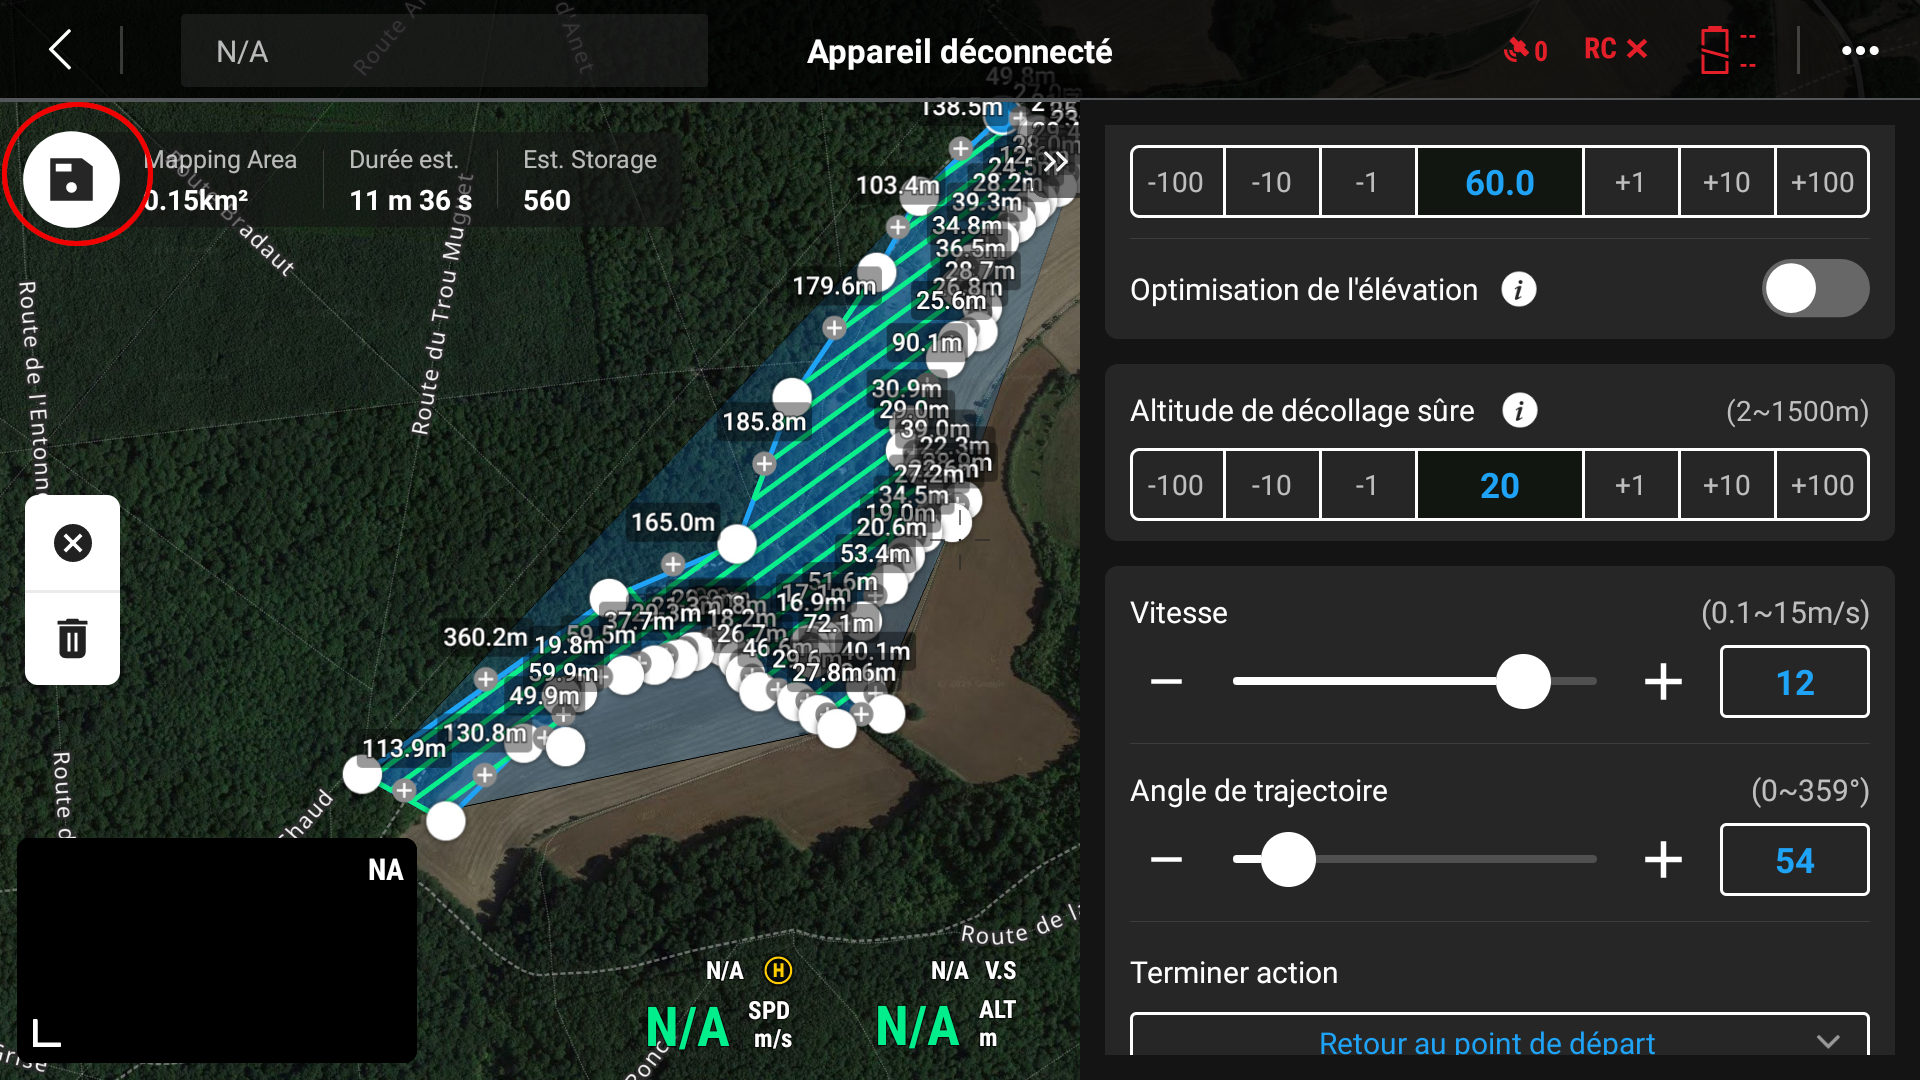Toggle Optimisation de l'élévation switch
The height and width of the screenshot is (1080, 1920).
[1815, 289]
